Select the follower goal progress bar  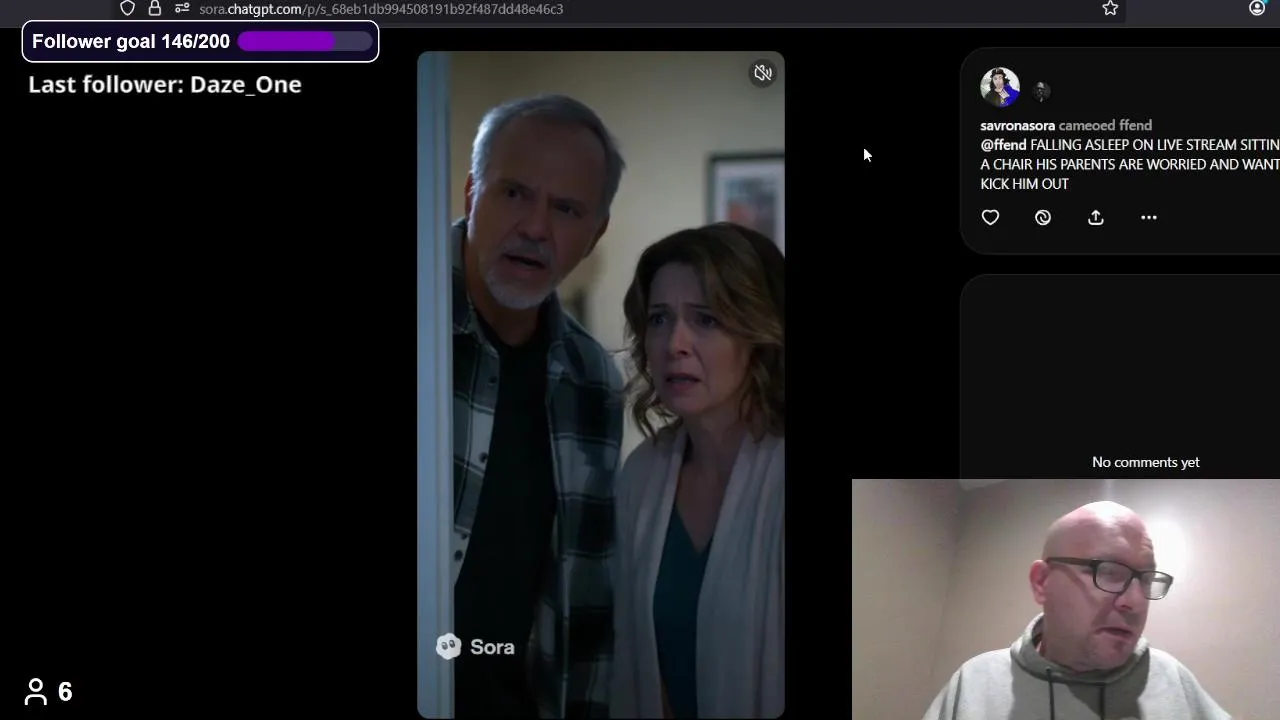(304, 41)
